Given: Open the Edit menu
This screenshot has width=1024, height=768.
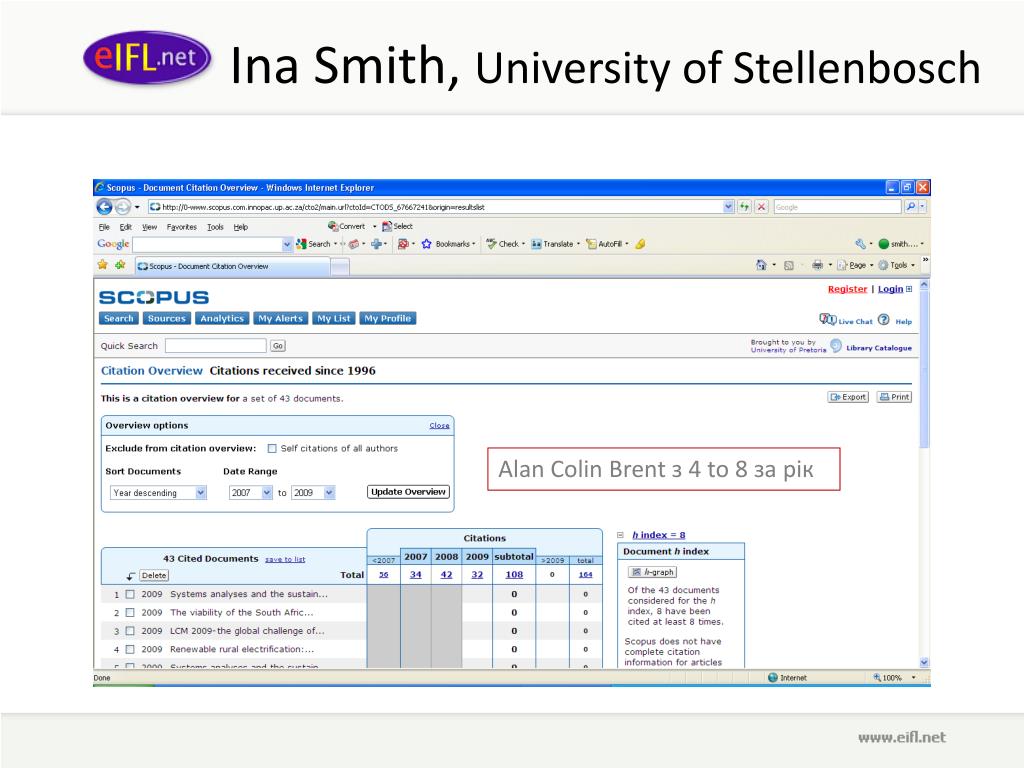Looking at the screenshot, I should [x=125, y=227].
